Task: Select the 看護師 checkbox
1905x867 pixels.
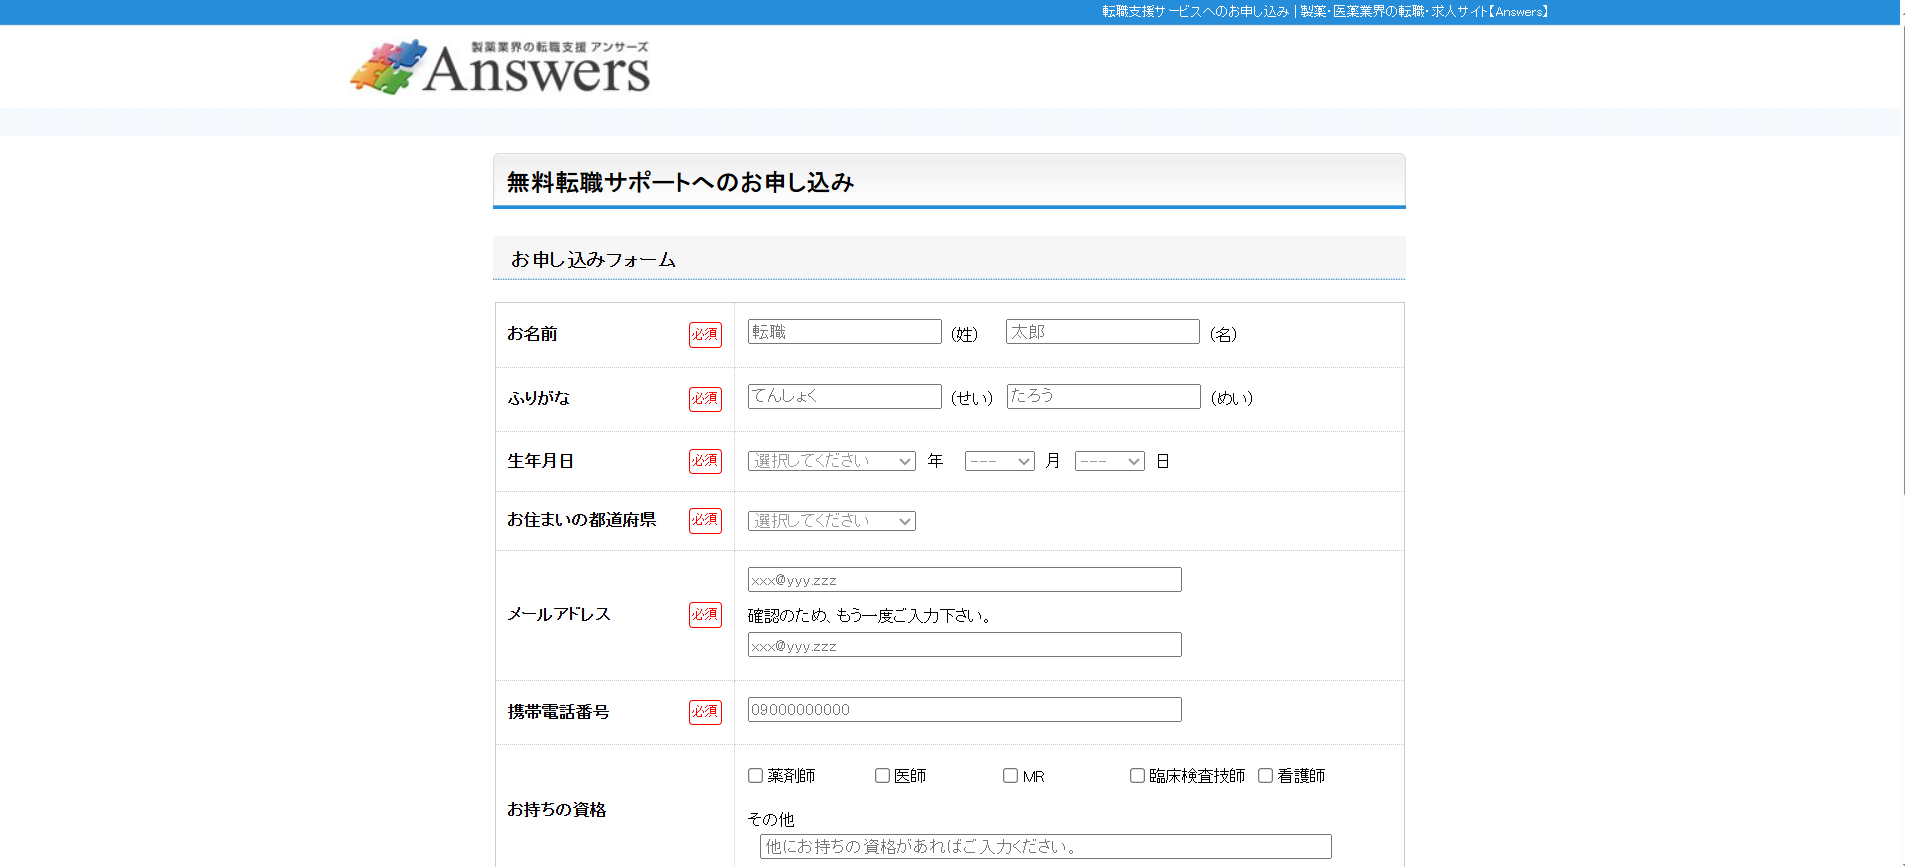Action: point(1265,776)
